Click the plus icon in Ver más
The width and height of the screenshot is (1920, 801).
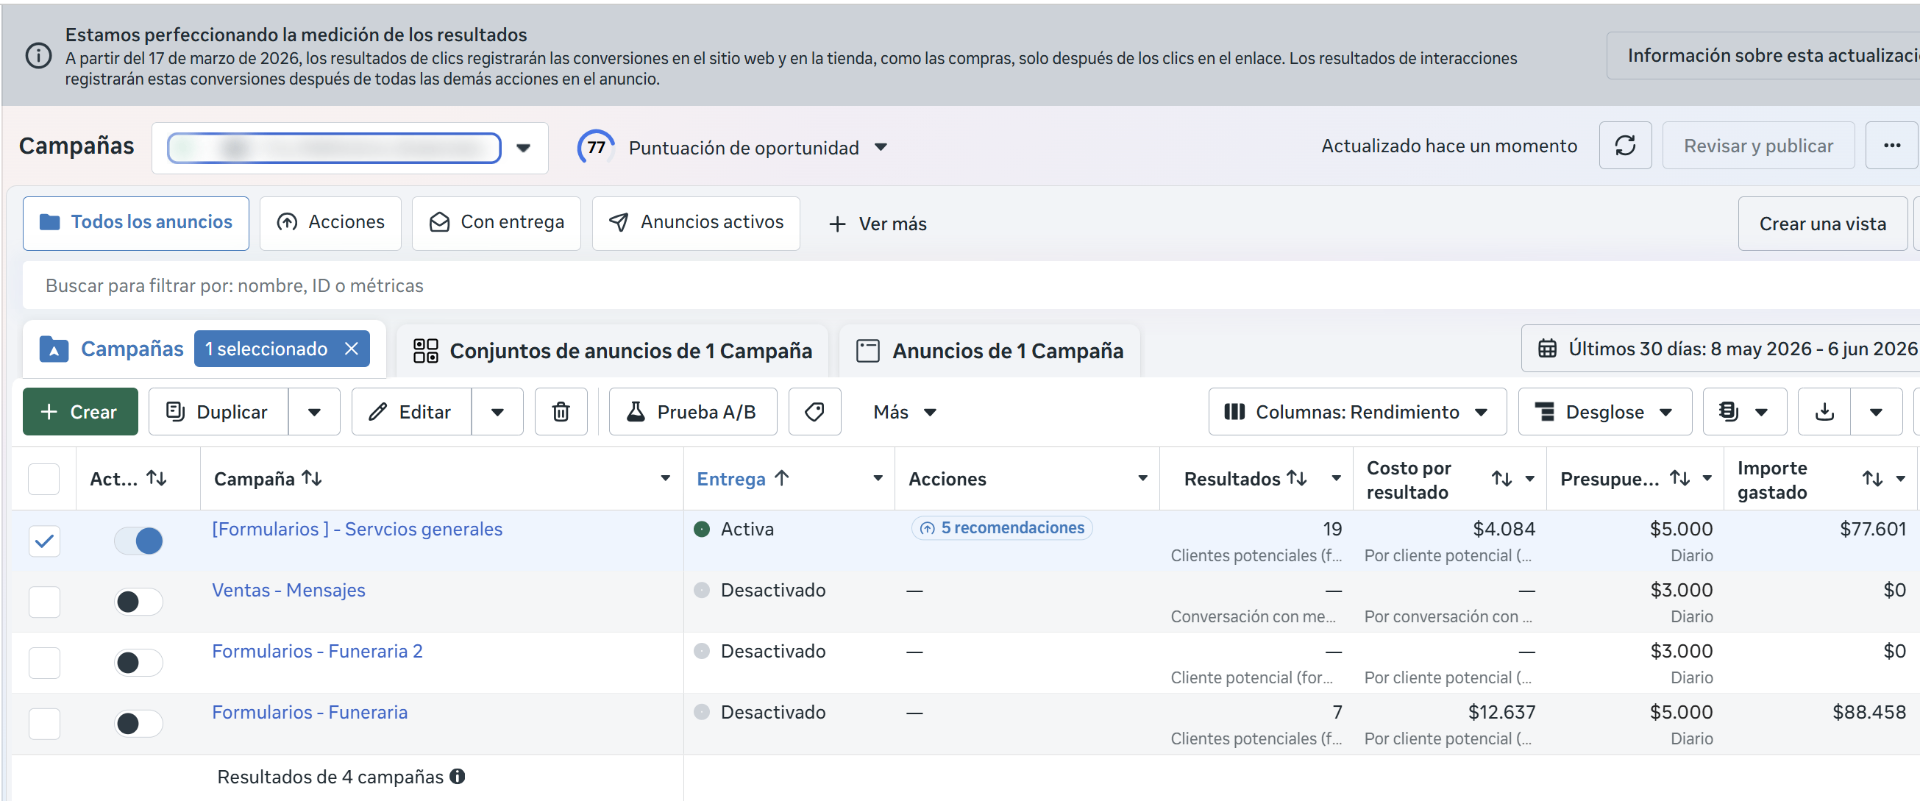[838, 224]
